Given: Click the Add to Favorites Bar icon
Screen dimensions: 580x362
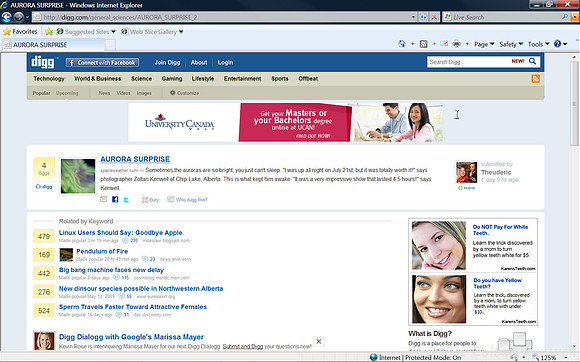Looking at the screenshot, I should pos(49,32).
